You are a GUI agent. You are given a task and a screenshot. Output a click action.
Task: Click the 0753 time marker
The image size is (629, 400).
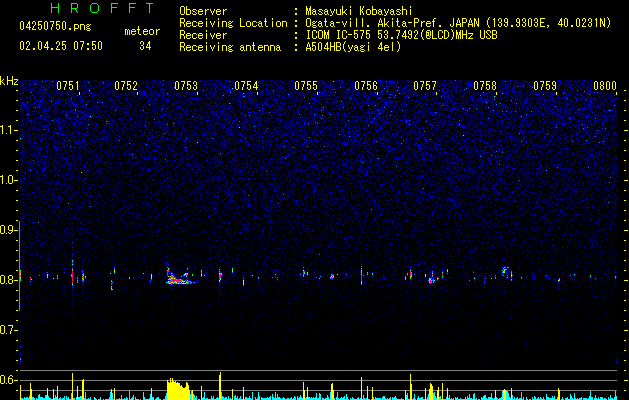pos(186,86)
